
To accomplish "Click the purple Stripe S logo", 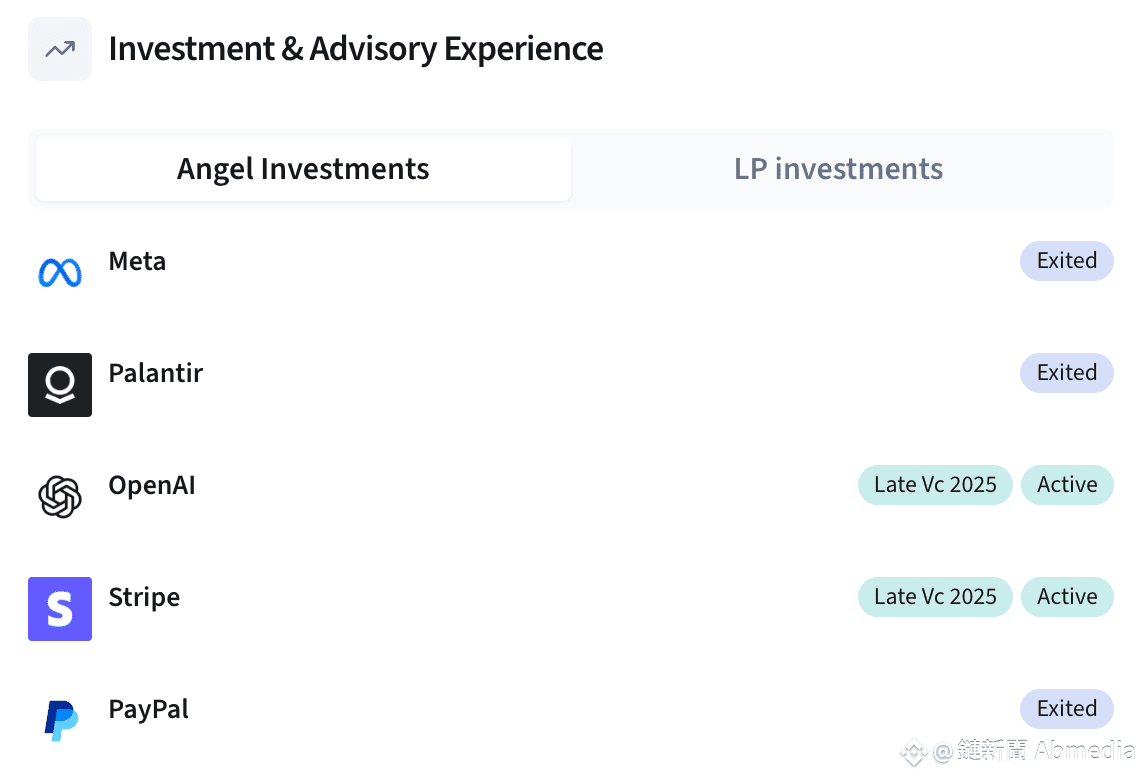I will click(x=60, y=609).
